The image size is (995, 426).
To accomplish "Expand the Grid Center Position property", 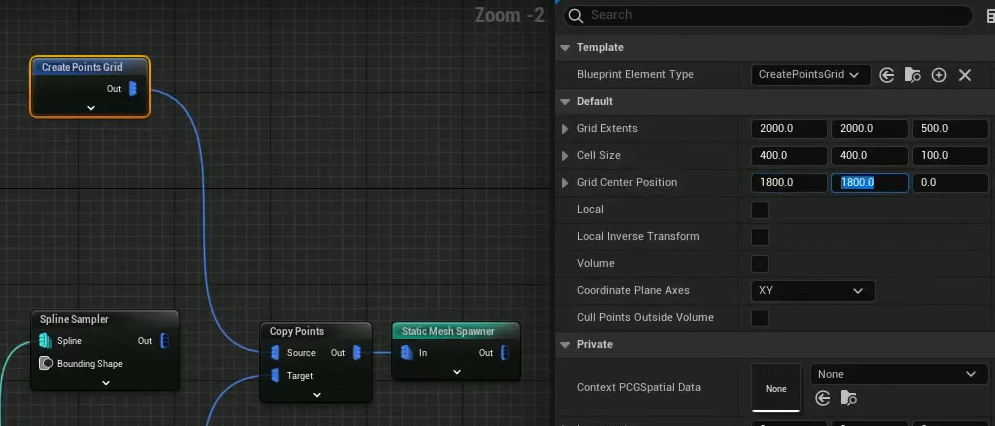I will pos(565,183).
